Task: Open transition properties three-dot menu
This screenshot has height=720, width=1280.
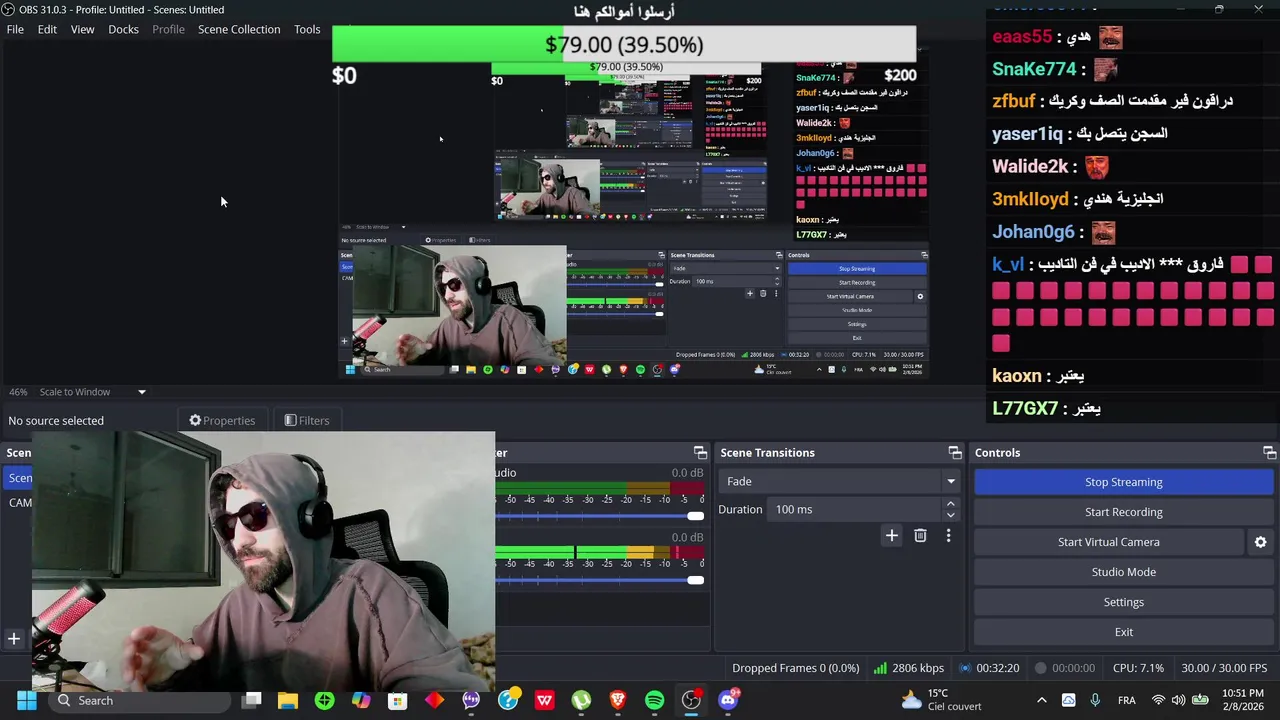Action: point(948,536)
